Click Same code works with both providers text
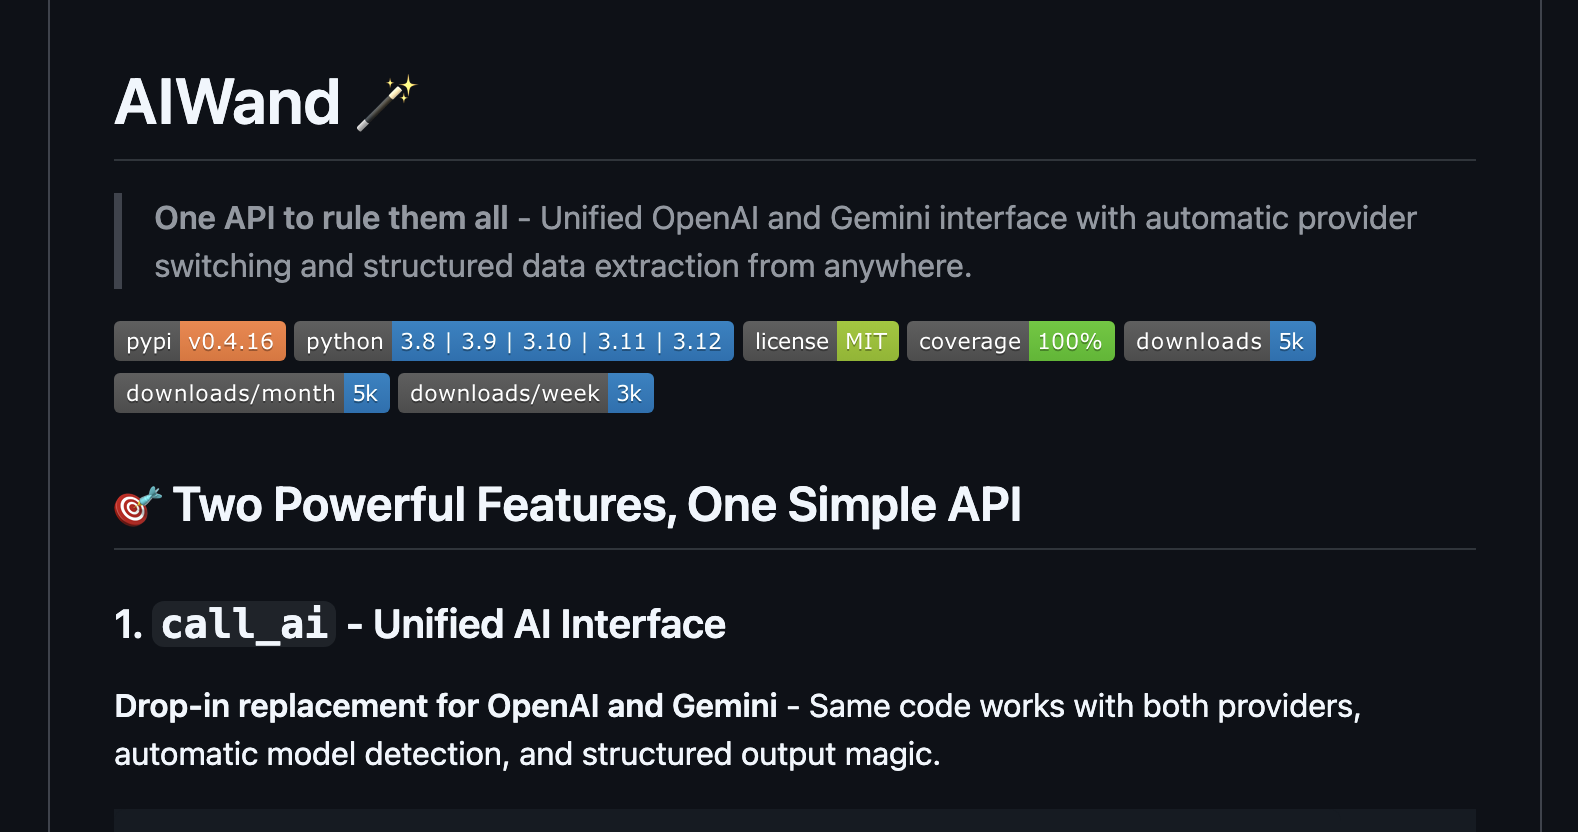The height and width of the screenshot is (832, 1578). (1084, 706)
